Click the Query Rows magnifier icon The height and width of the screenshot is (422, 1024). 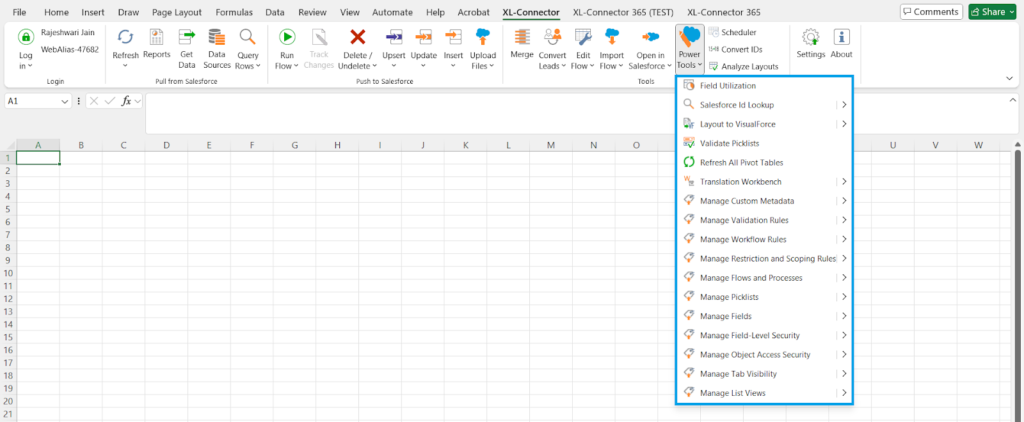[248, 37]
